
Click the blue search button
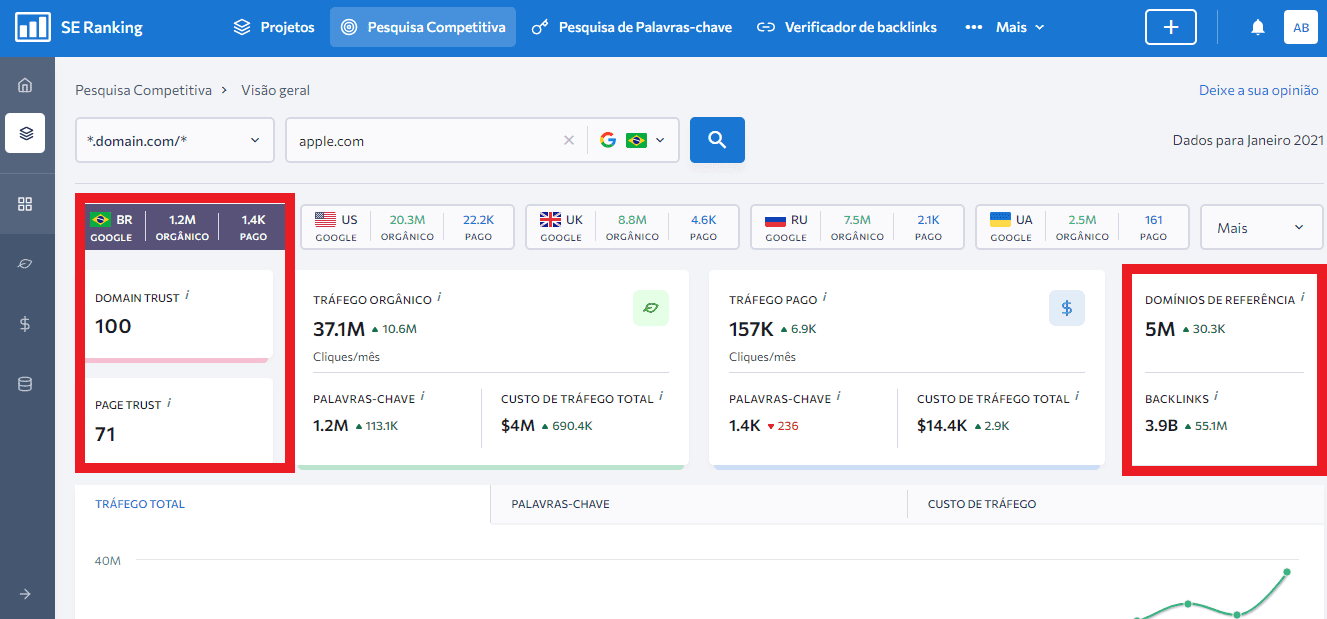point(717,140)
